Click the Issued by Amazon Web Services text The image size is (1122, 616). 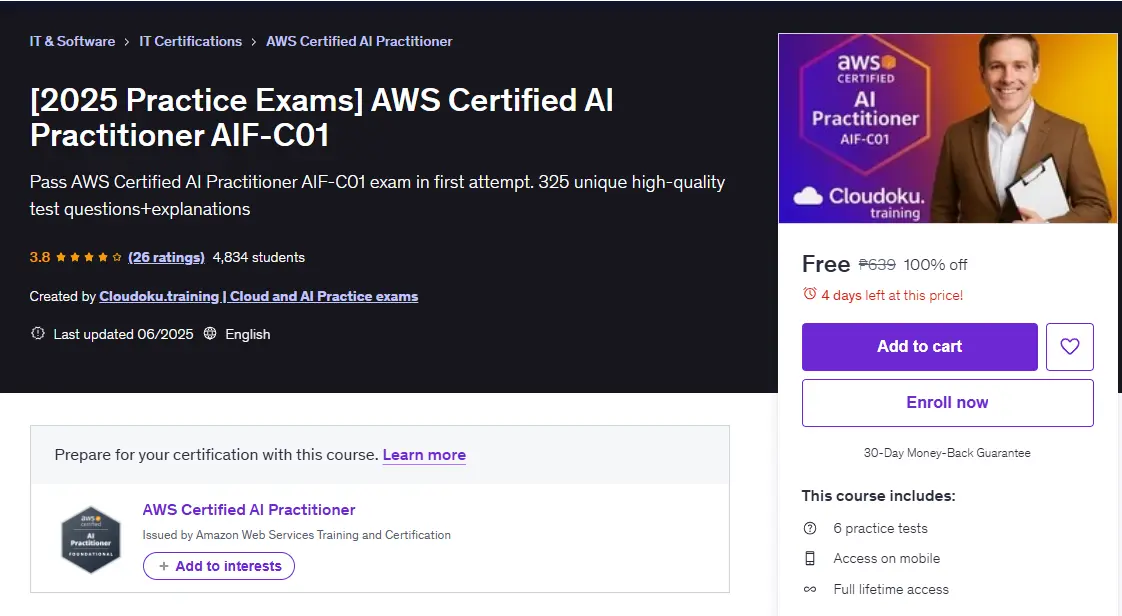(296, 534)
